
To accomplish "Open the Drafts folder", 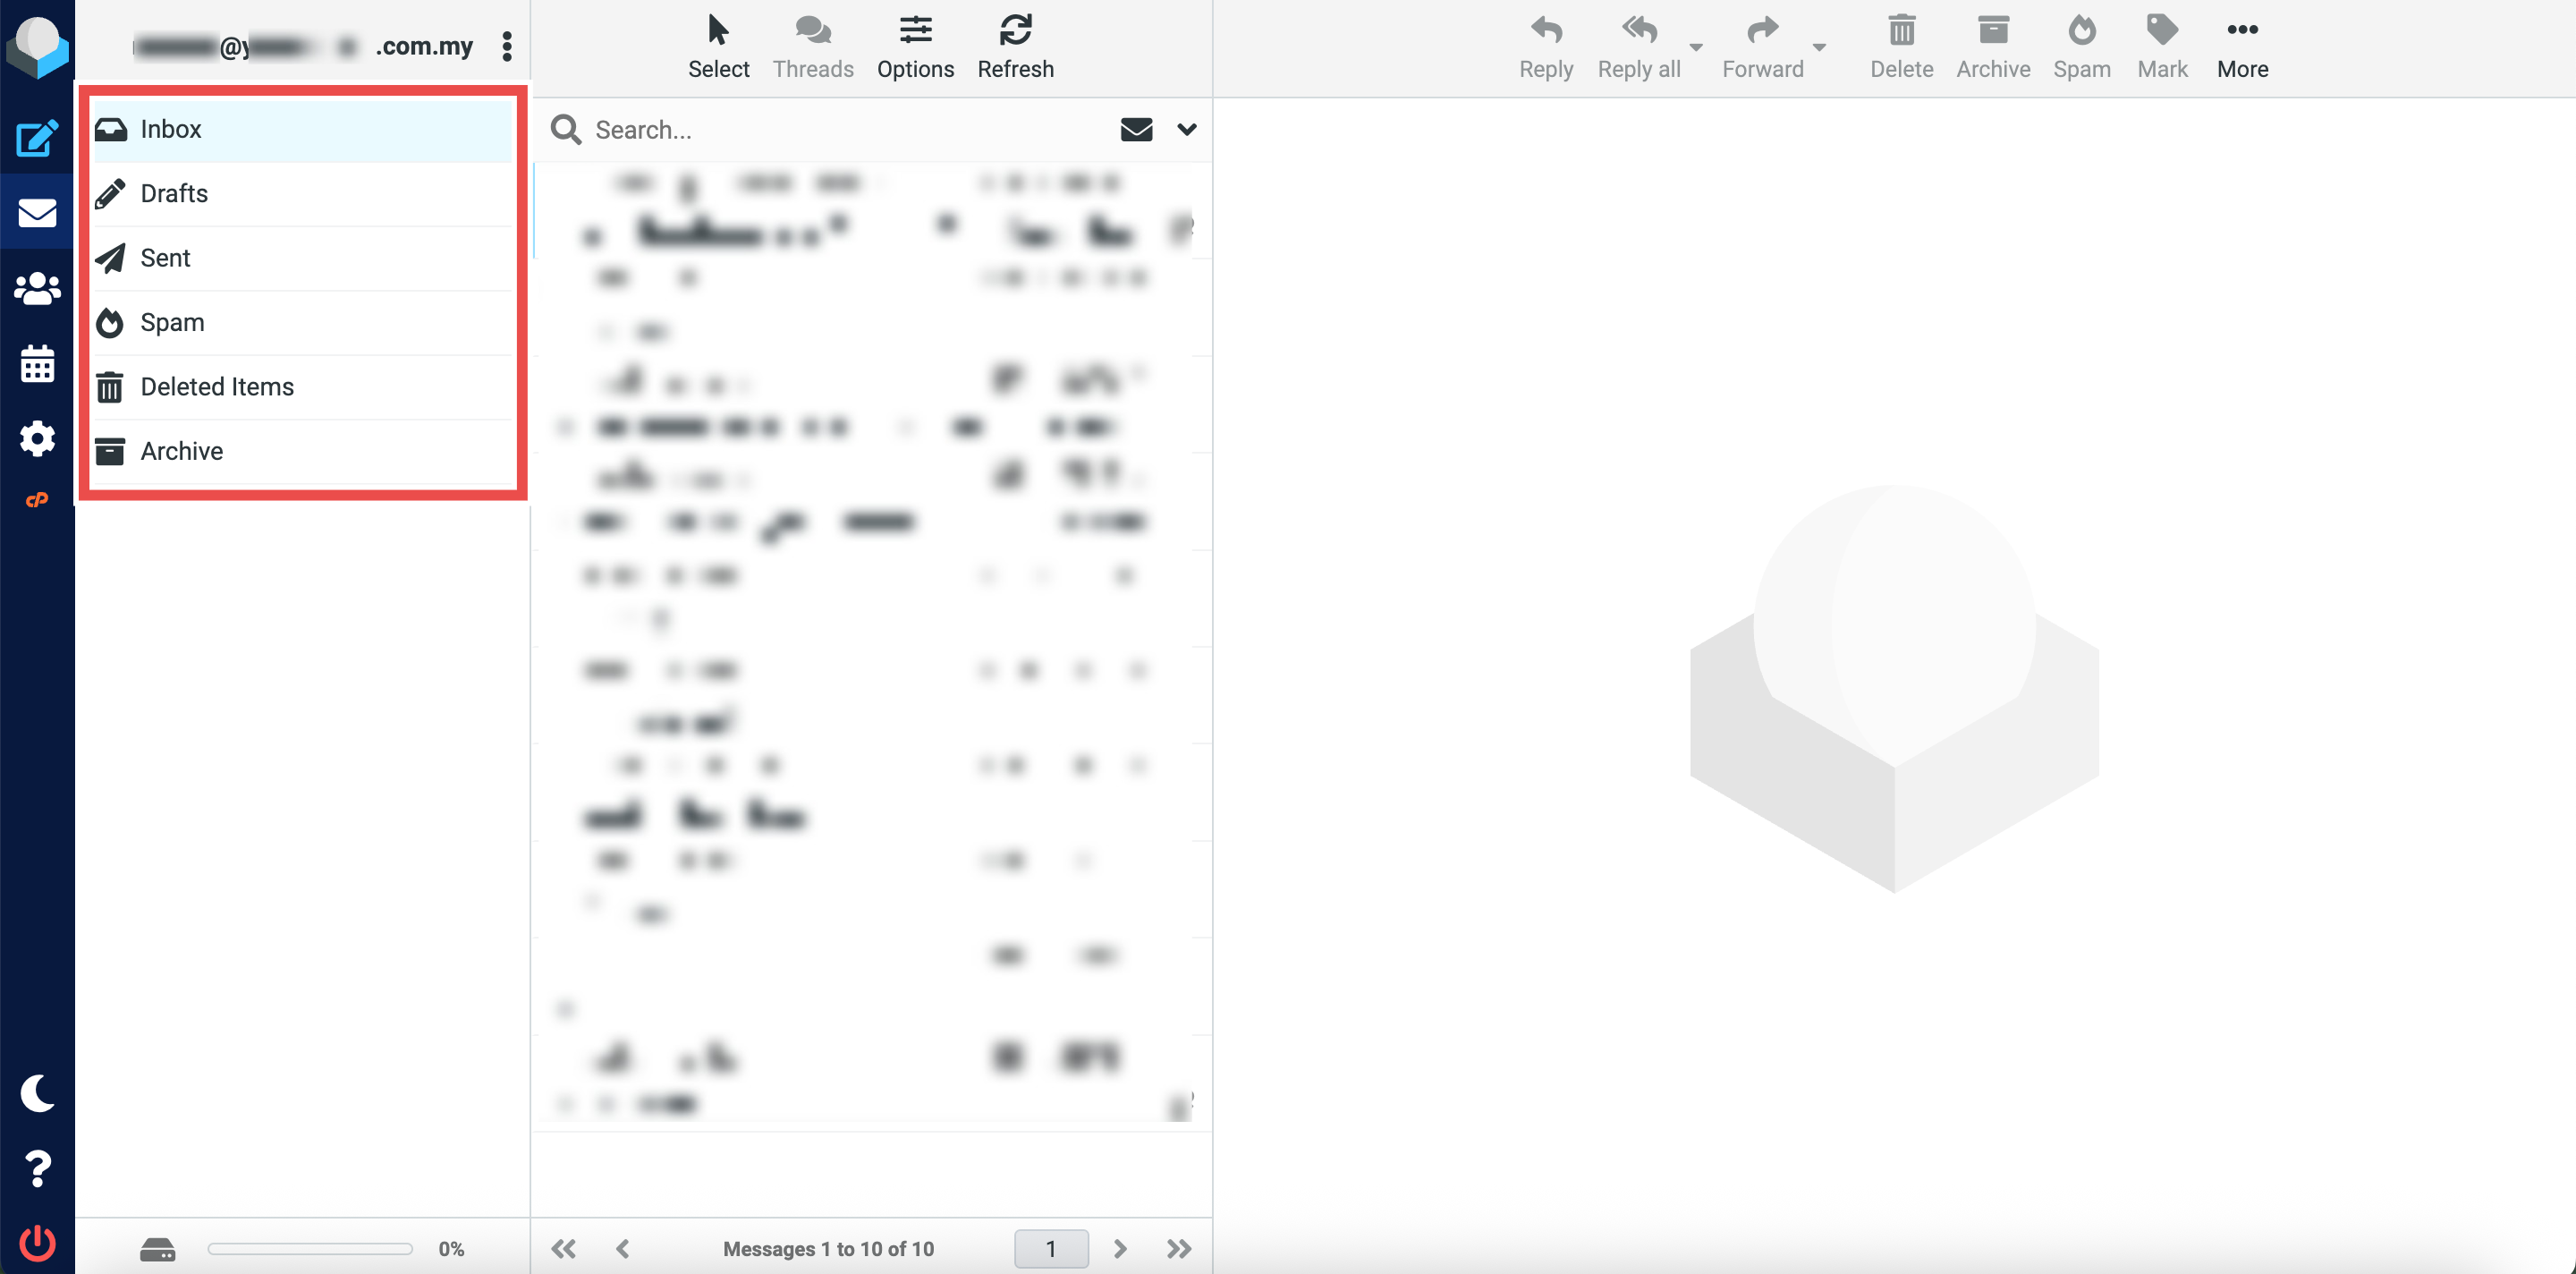I will coord(174,193).
